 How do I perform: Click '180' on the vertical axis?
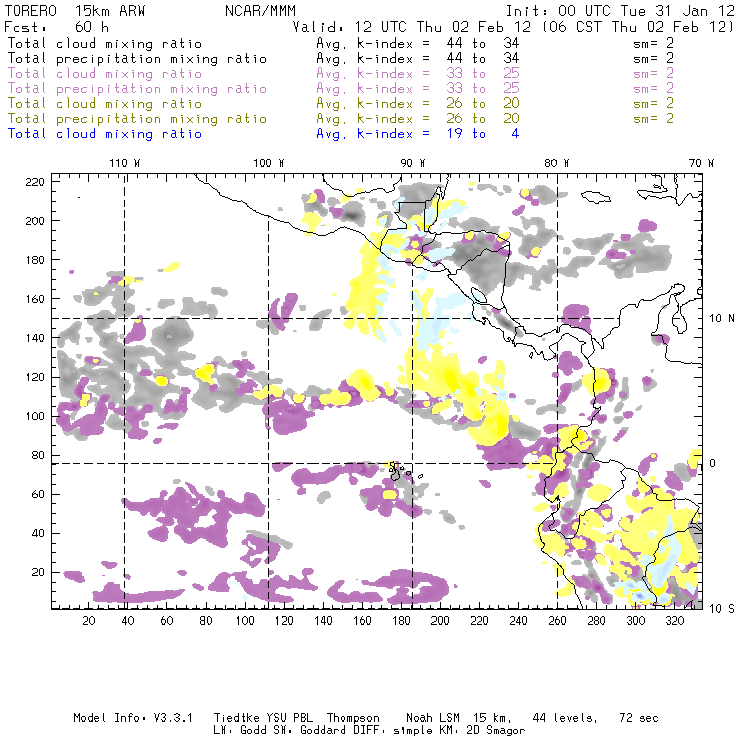(35, 260)
